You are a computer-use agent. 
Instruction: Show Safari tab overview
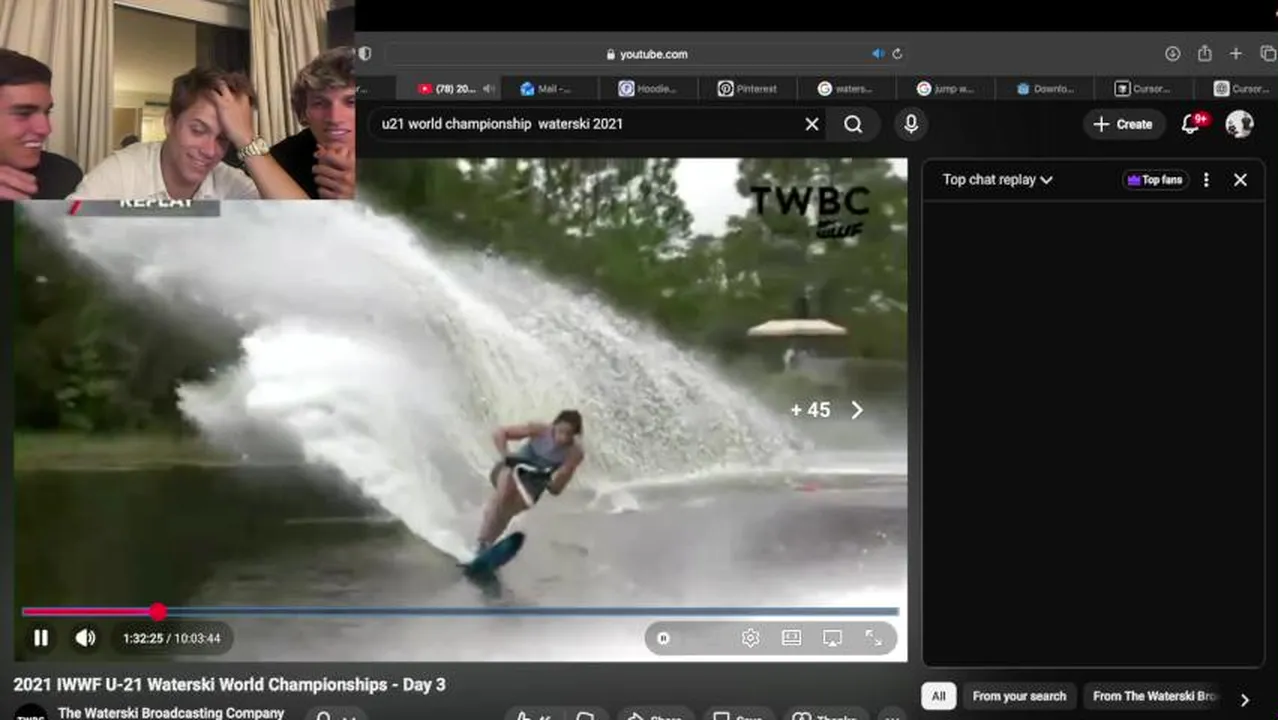point(1267,54)
